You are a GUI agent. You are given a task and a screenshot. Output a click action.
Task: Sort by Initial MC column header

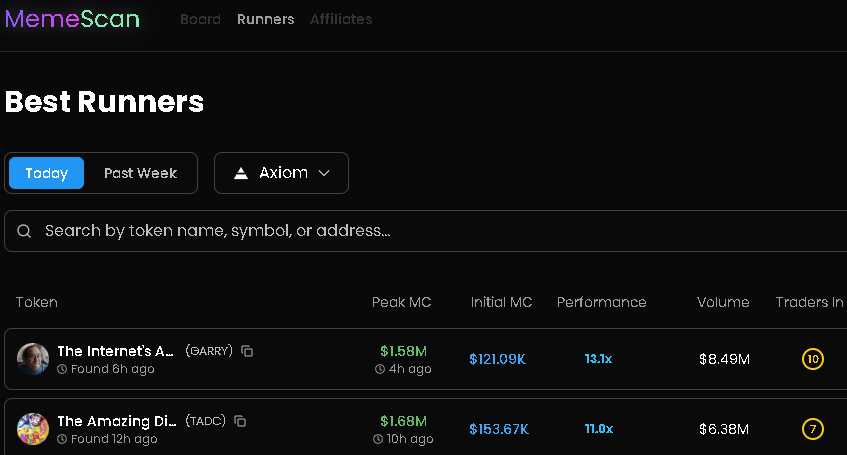click(501, 302)
